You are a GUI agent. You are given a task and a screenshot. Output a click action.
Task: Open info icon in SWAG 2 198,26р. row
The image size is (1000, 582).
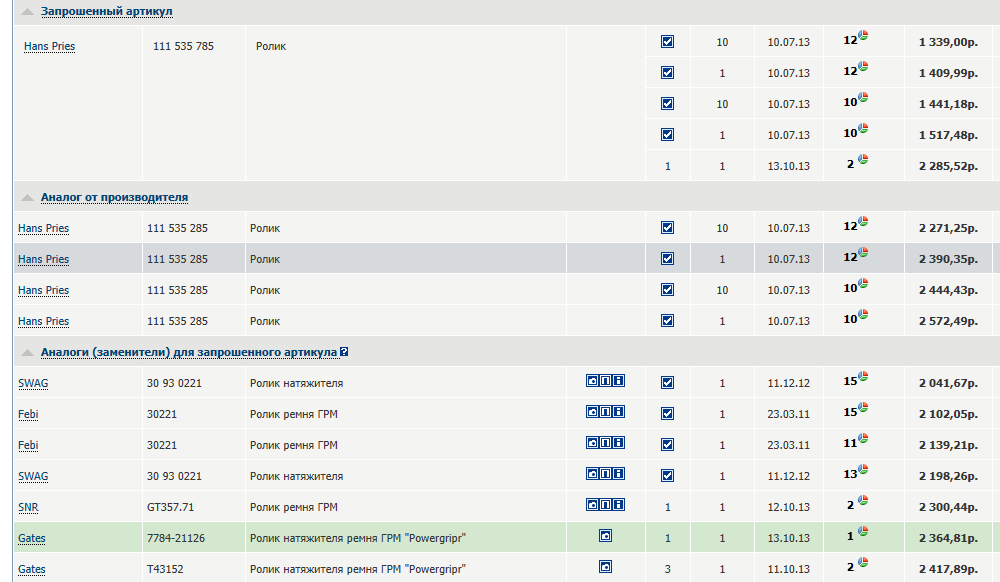click(619, 474)
